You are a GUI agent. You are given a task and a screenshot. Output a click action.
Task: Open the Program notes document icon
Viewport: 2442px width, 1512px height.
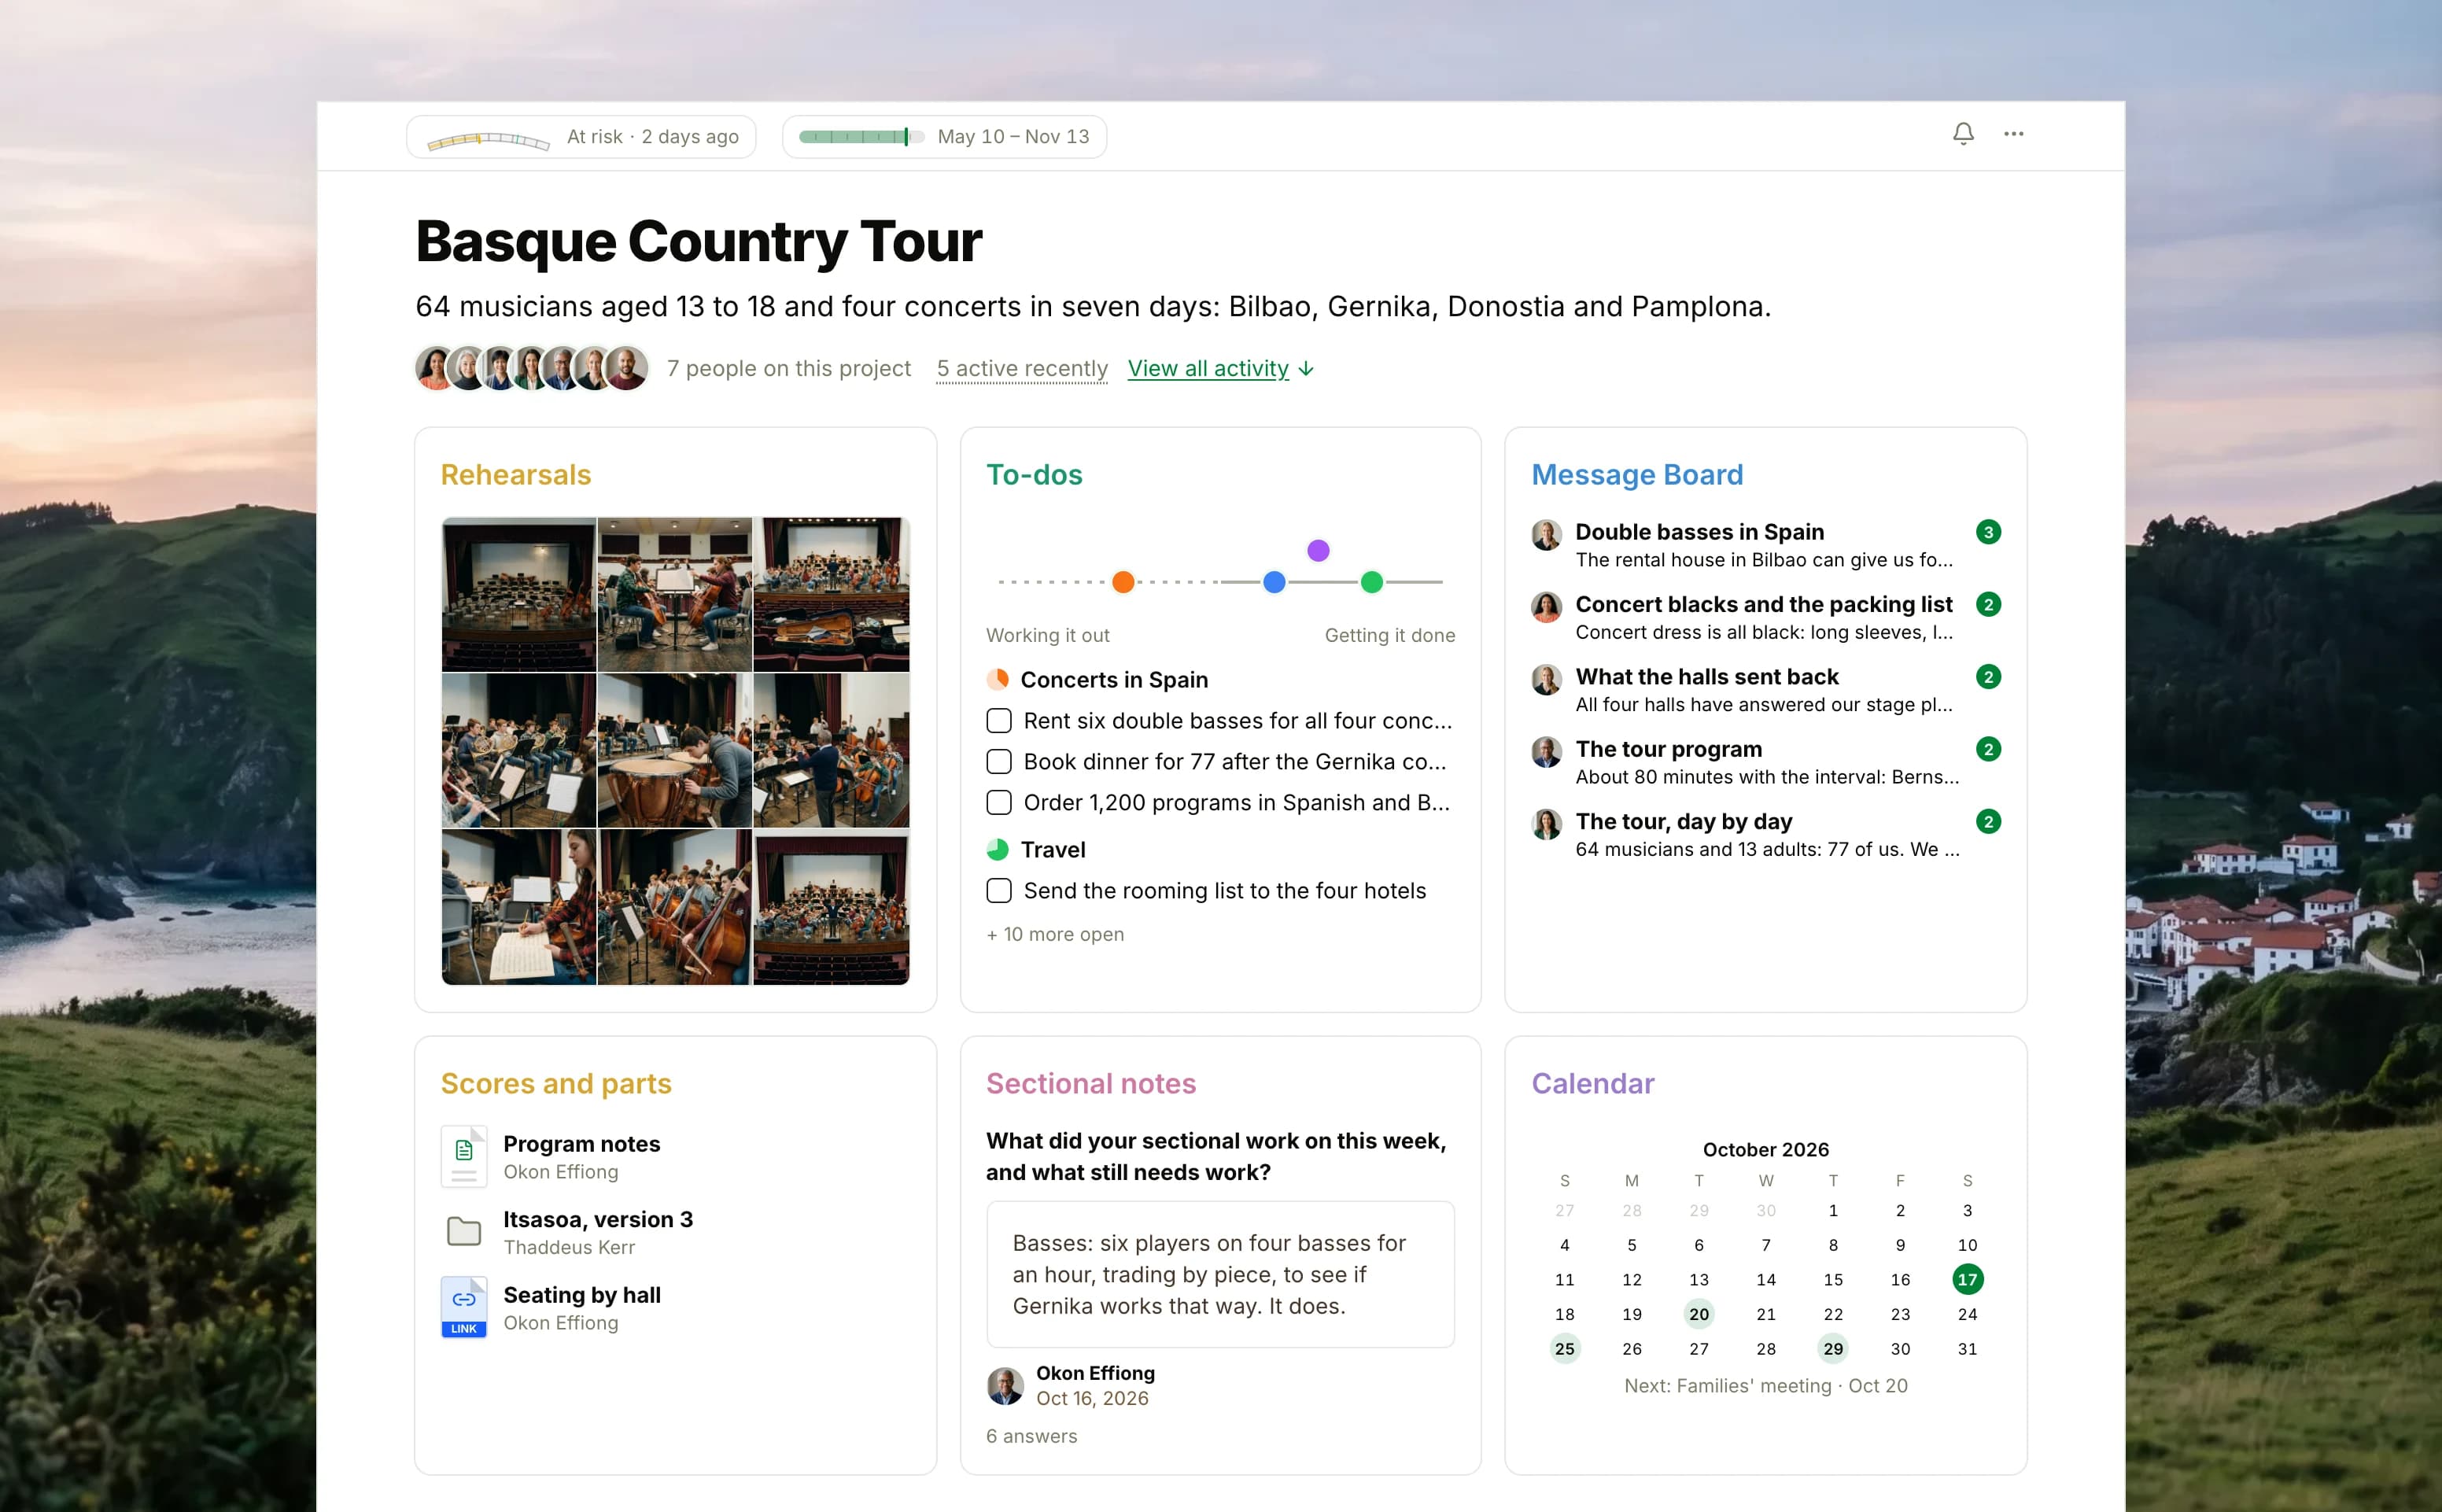[x=464, y=1156]
